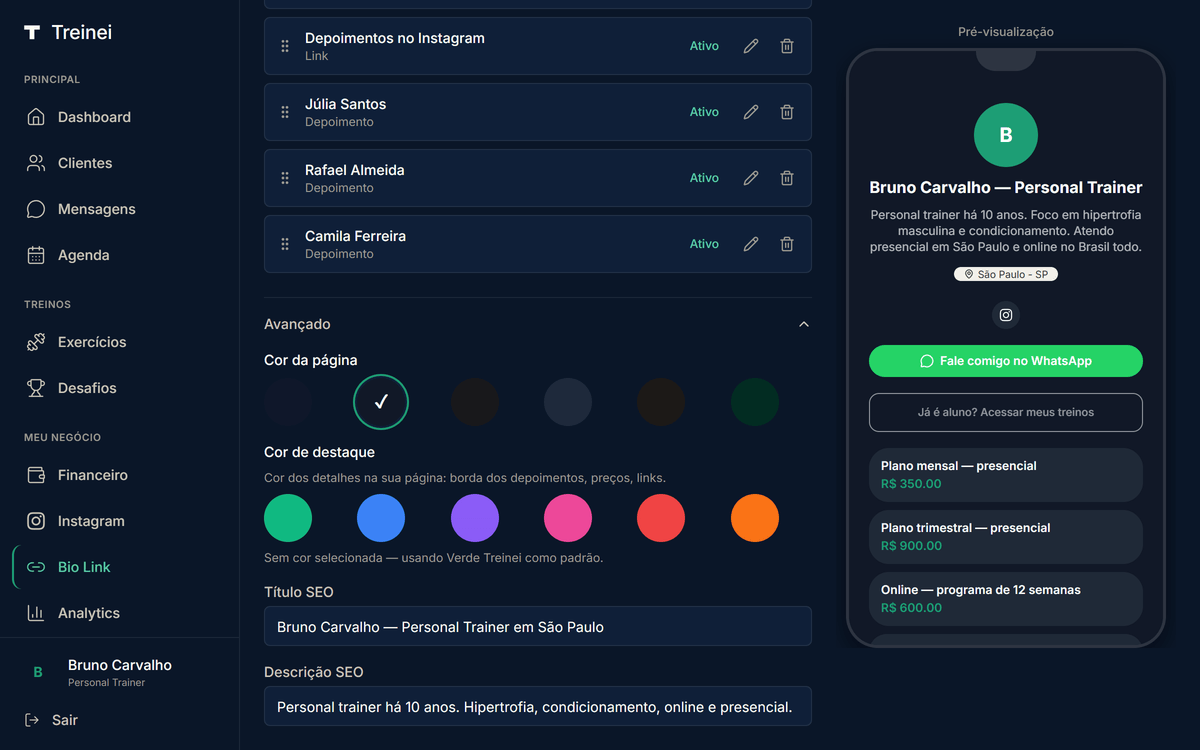The image size is (1200, 750).
Task: Select the slate gray page color
Action: (568, 402)
